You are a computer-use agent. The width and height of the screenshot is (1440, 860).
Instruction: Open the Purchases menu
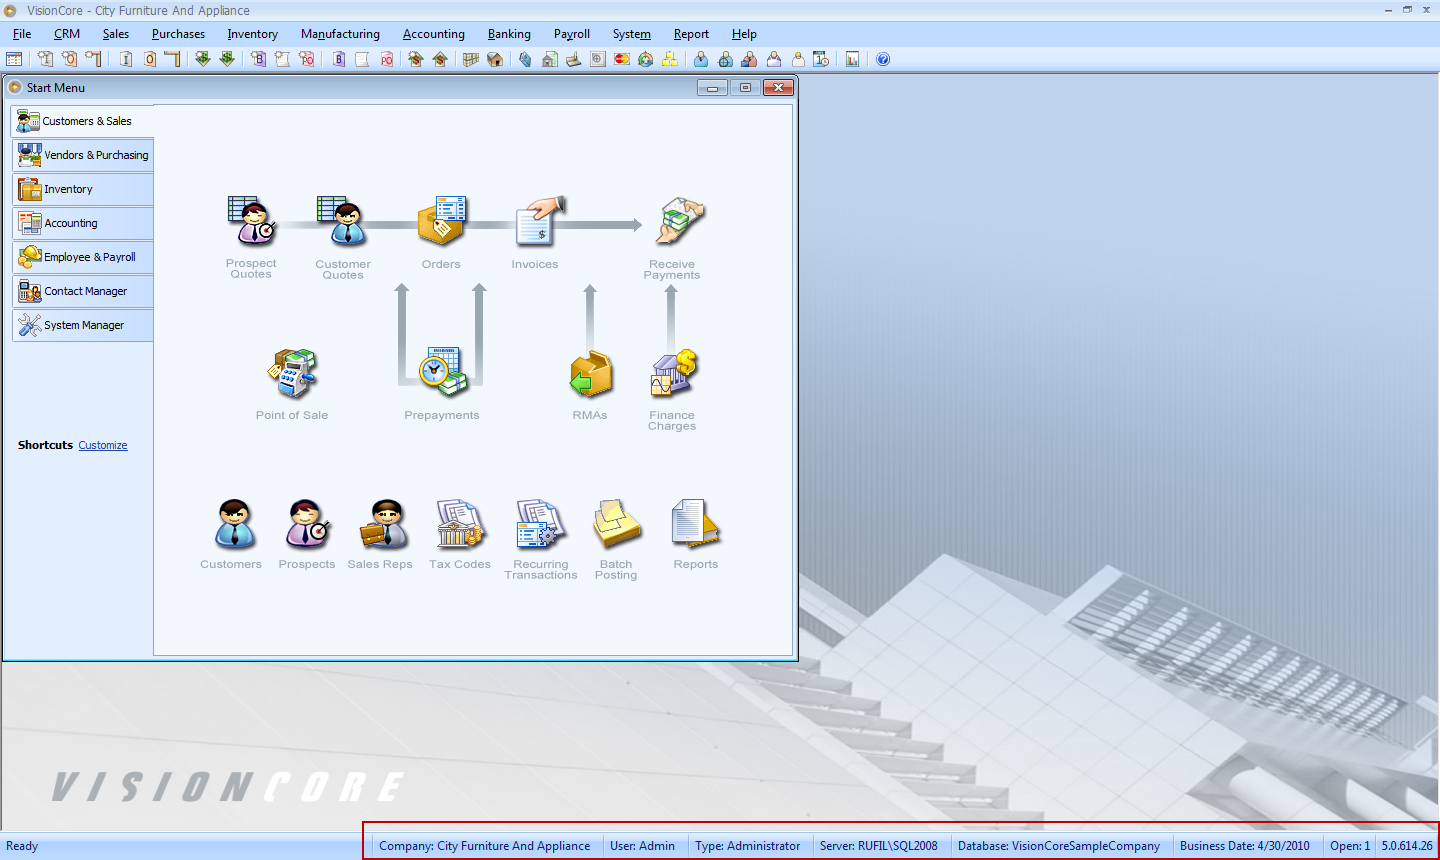(x=178, y=34)
